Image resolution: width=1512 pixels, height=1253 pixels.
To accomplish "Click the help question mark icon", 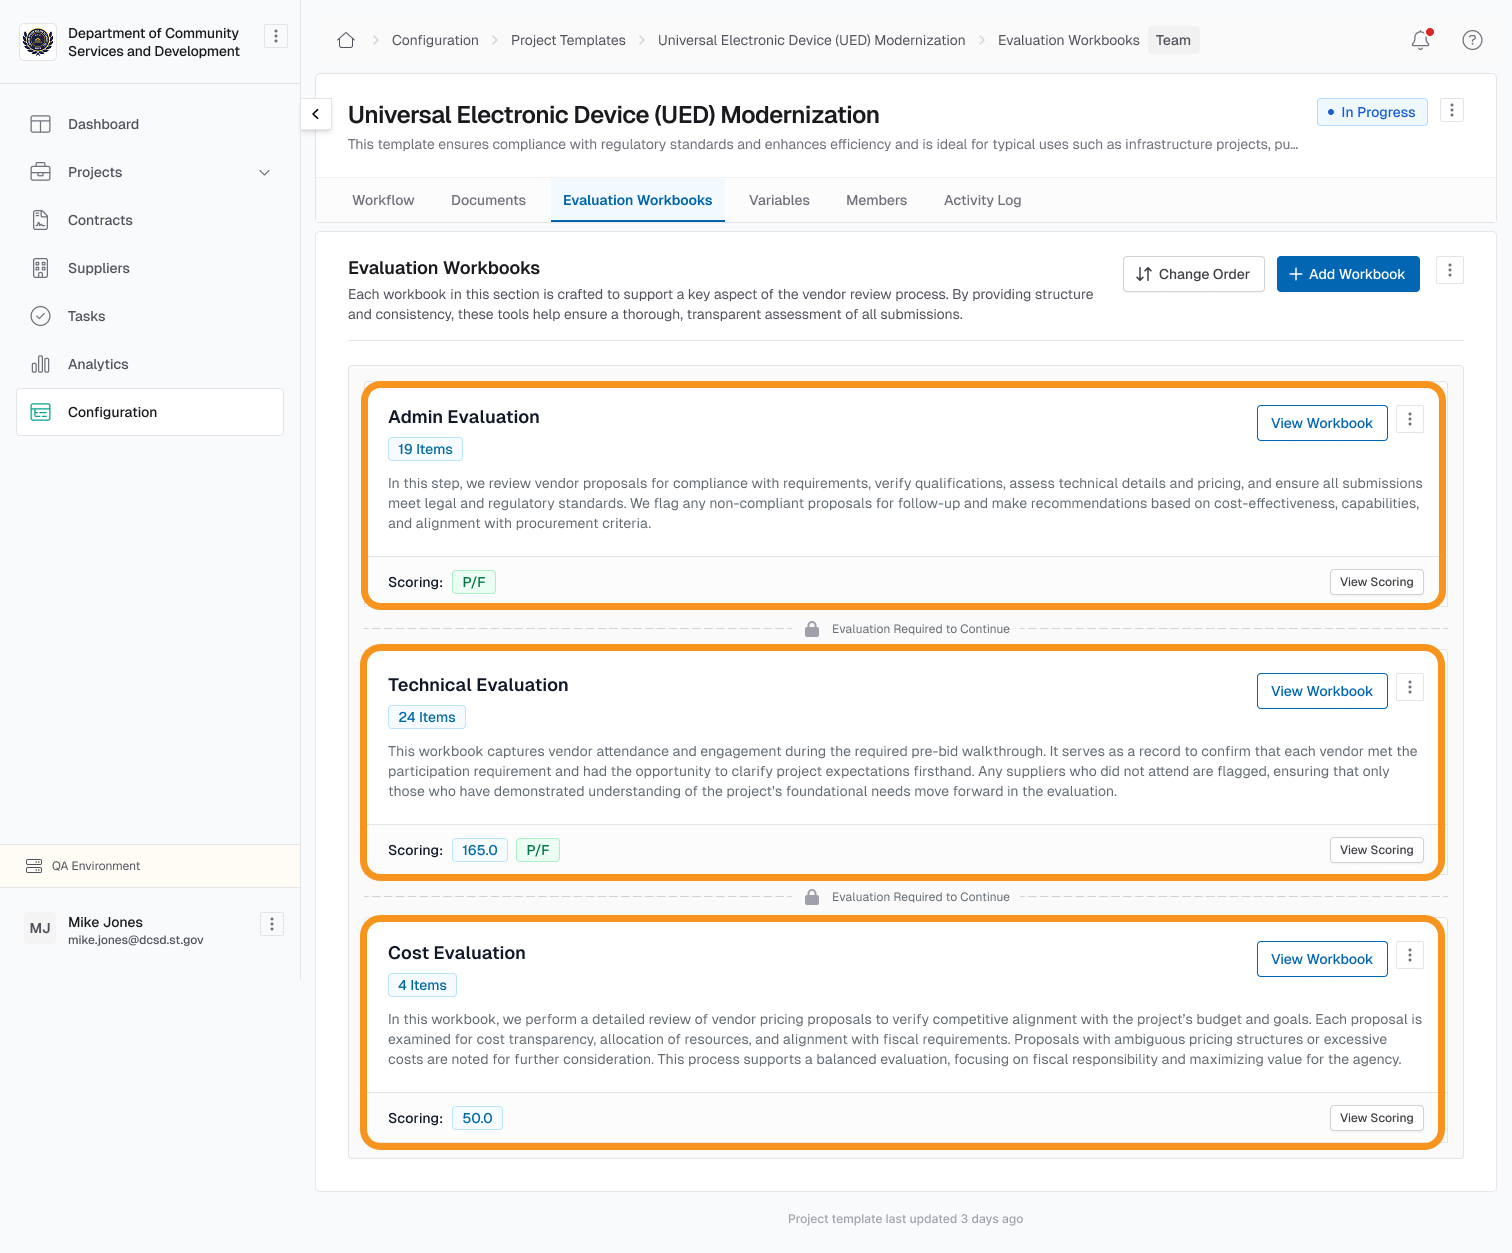I will [x=1472, y=40].
